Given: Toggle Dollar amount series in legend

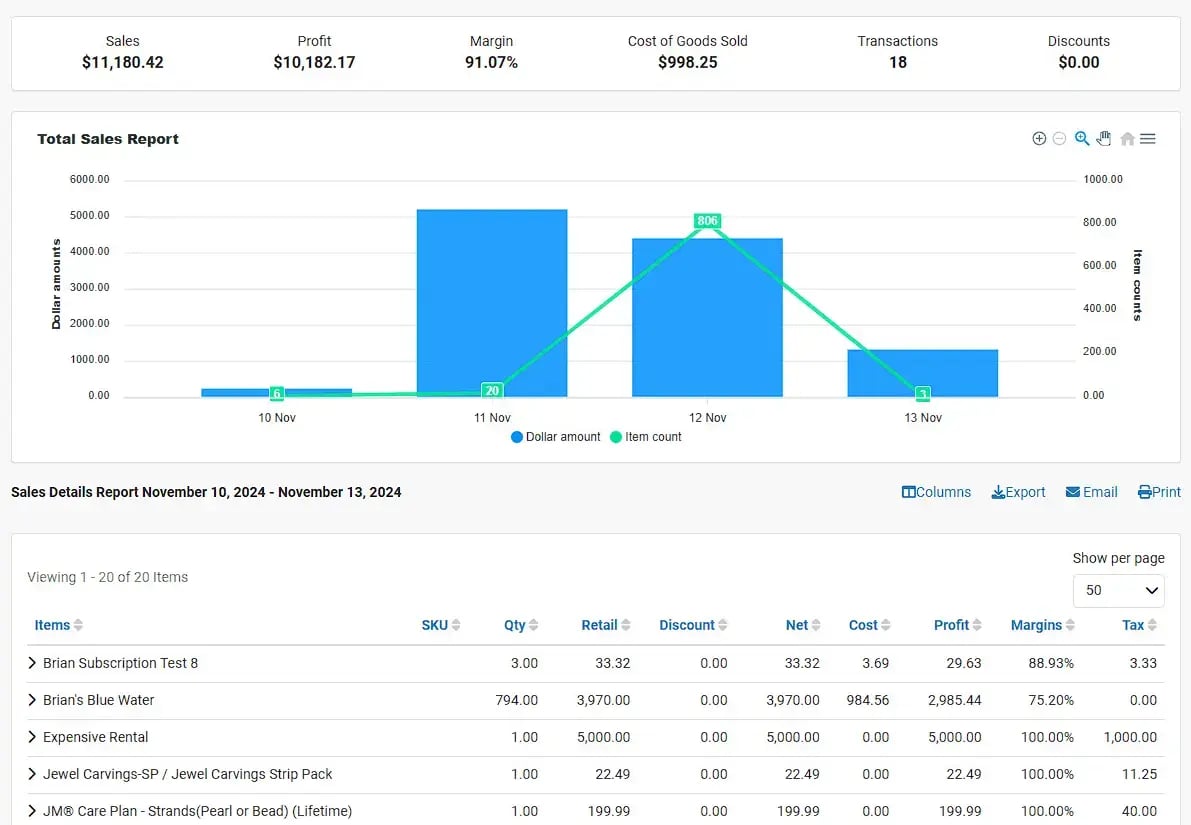Looking at the screenshot, I should click(x=555, y=437).
